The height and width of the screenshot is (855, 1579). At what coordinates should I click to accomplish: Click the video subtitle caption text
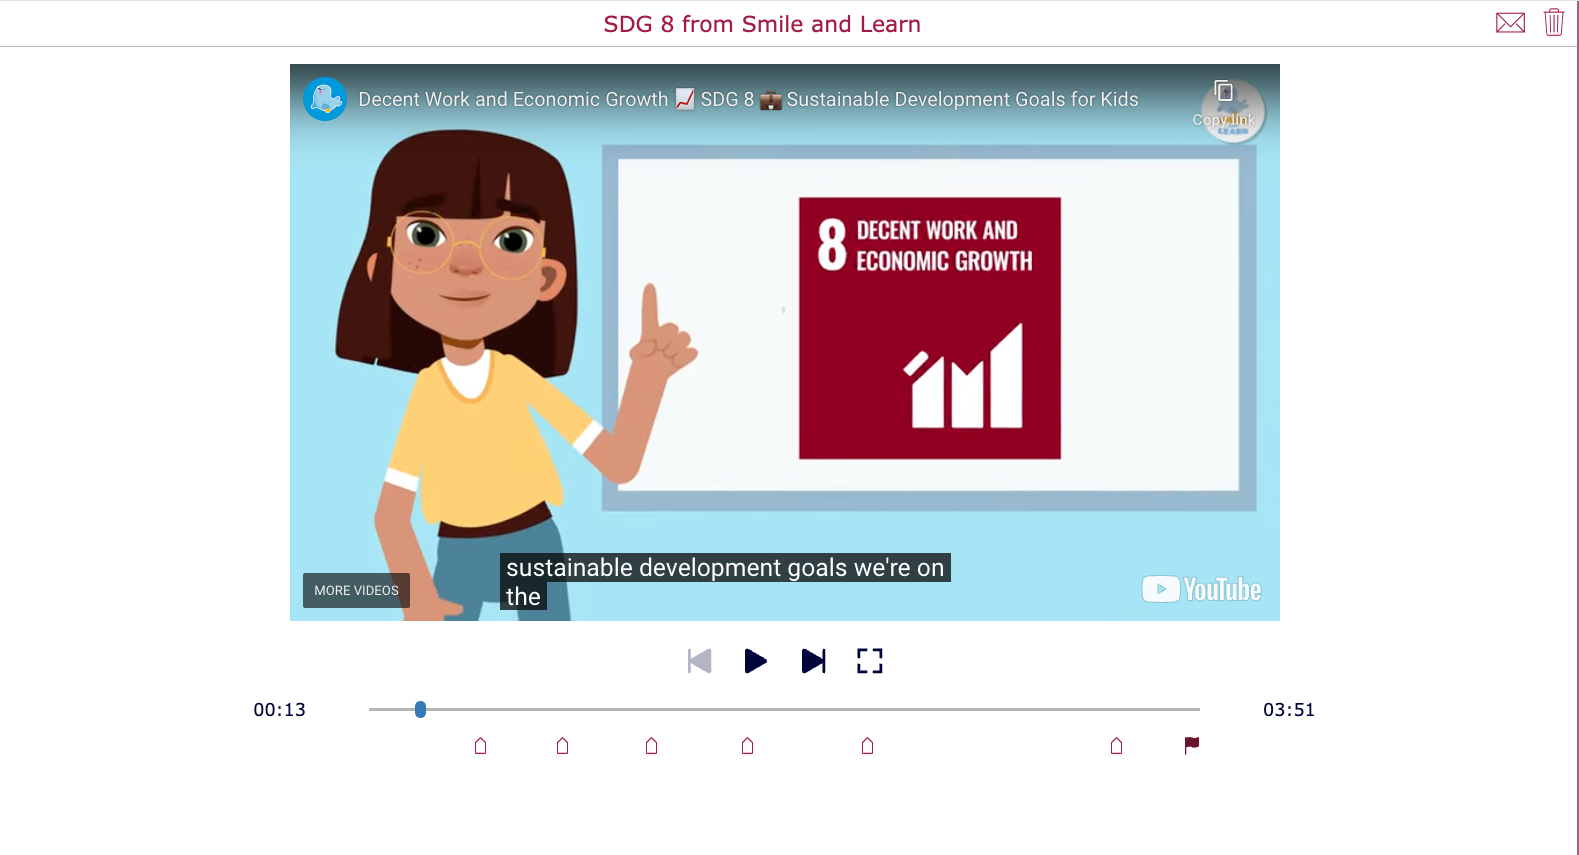725,582
